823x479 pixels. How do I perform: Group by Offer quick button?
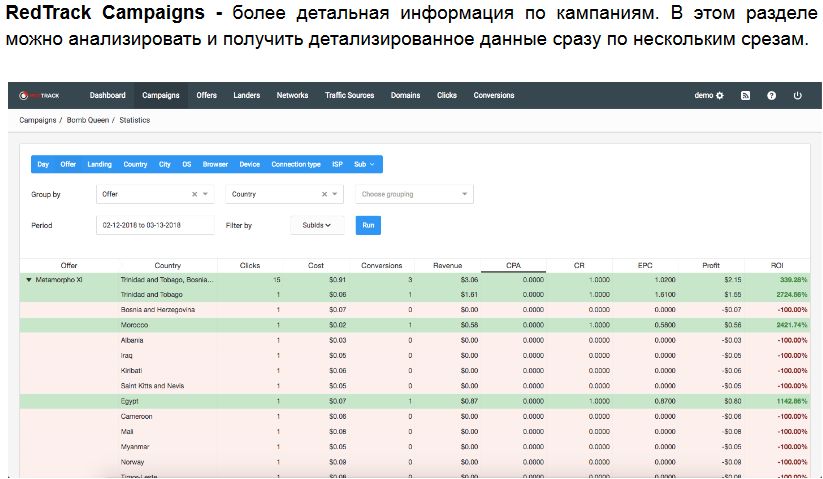(68, 164)
